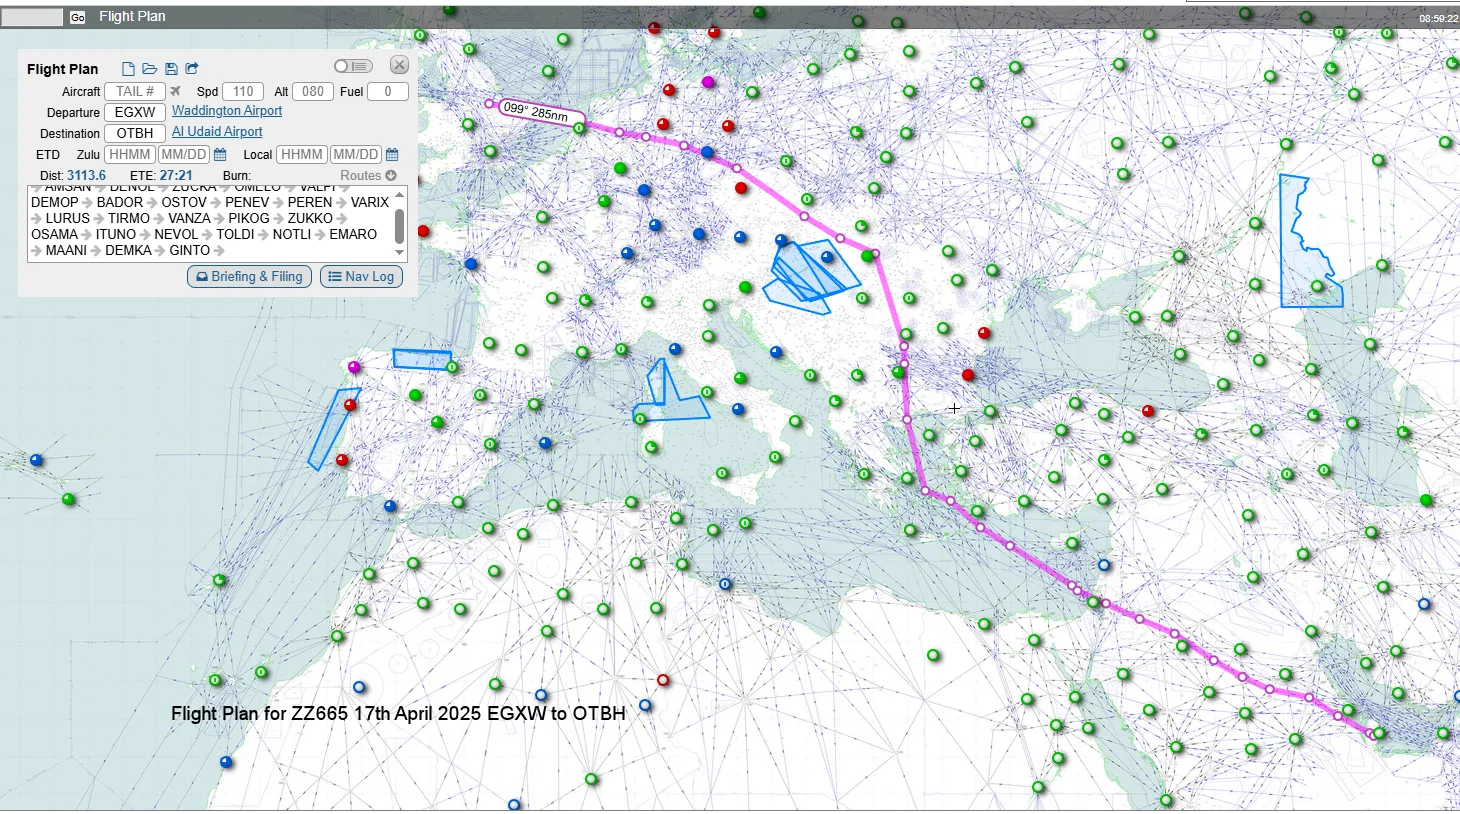Click the EGXW departure code field
This screenshot has height=814, width=1460.
[135, 112]
